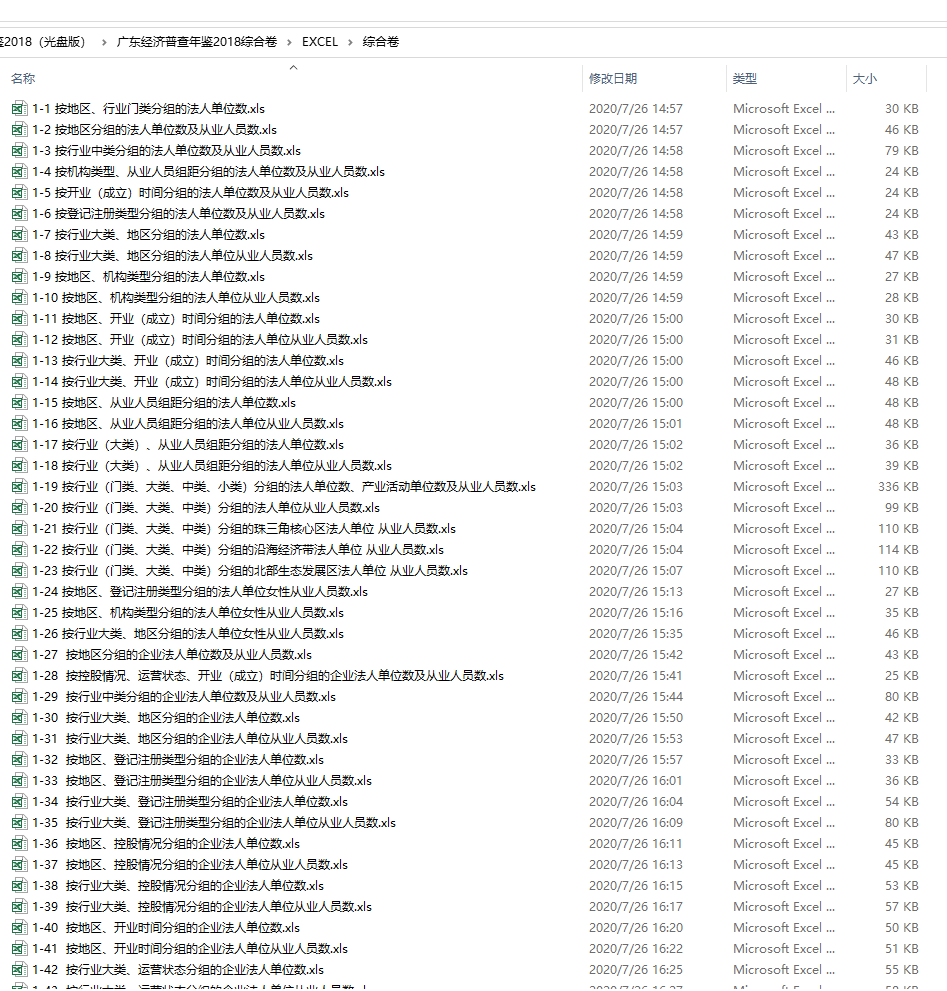The image size is (947, 991).
Task: Select file 1-12 按地区、开业（成立）时间分组
Action: 200,340
